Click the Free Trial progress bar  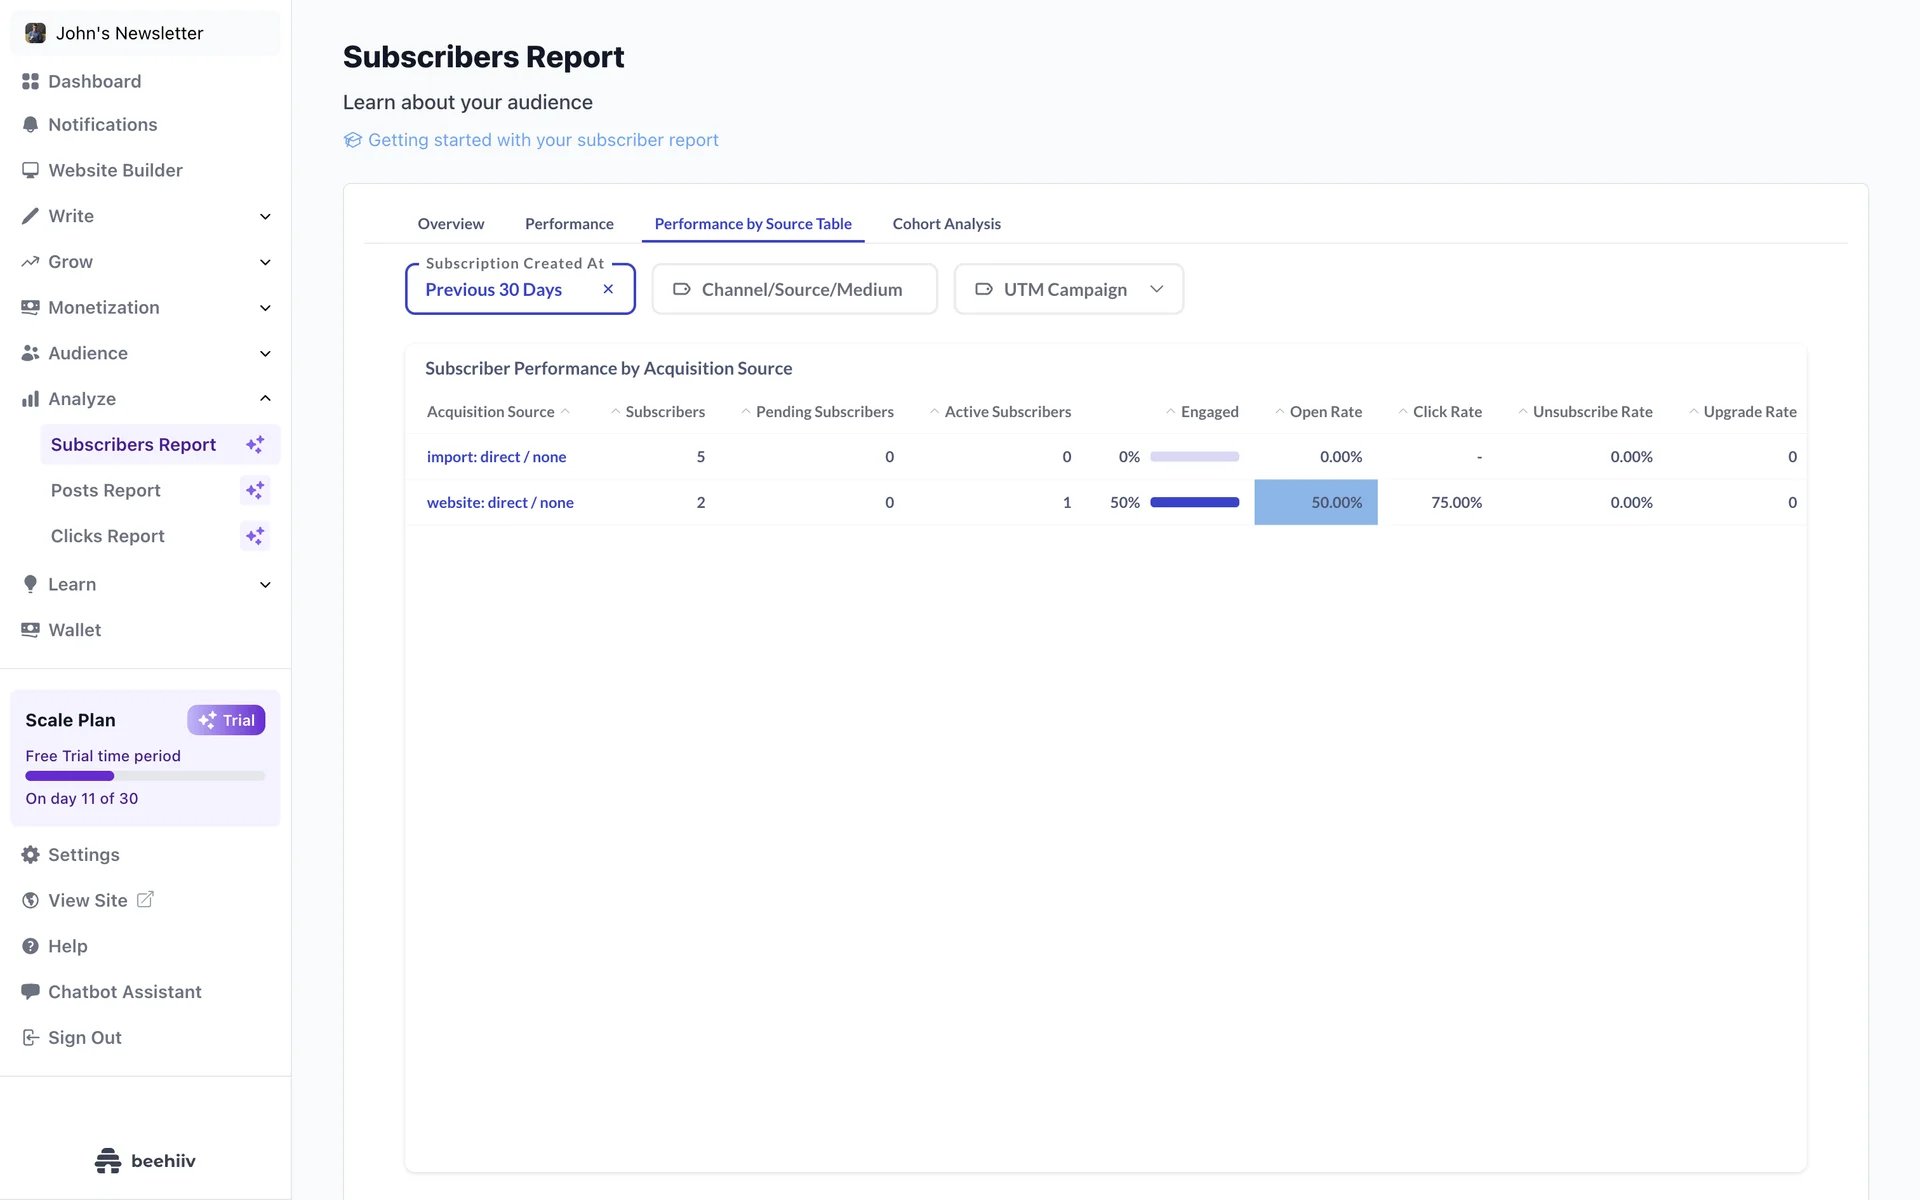pos(145,776)
